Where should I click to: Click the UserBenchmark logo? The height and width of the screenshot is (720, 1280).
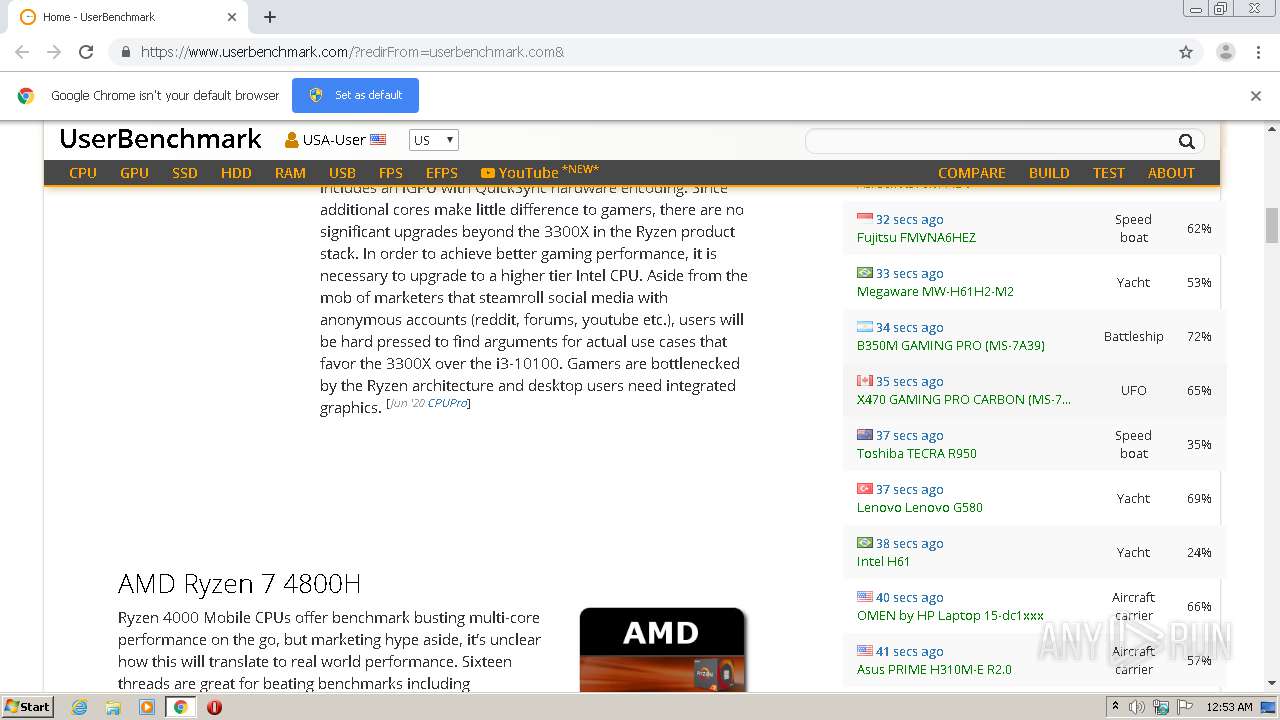(160, 139)
